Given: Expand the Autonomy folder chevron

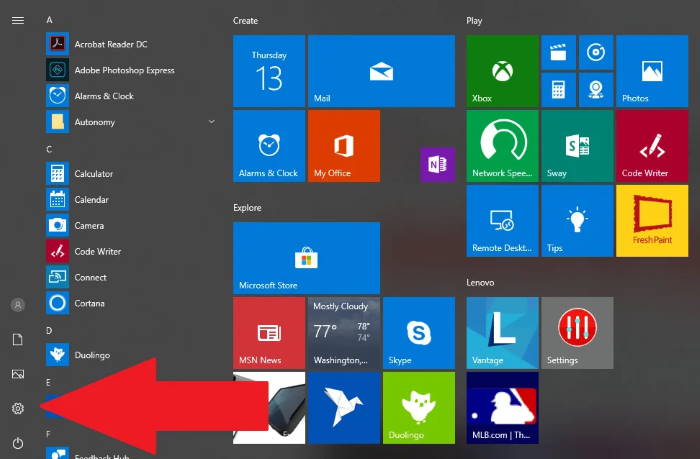Looking at the screenshot, I should [x=212, y=121].
